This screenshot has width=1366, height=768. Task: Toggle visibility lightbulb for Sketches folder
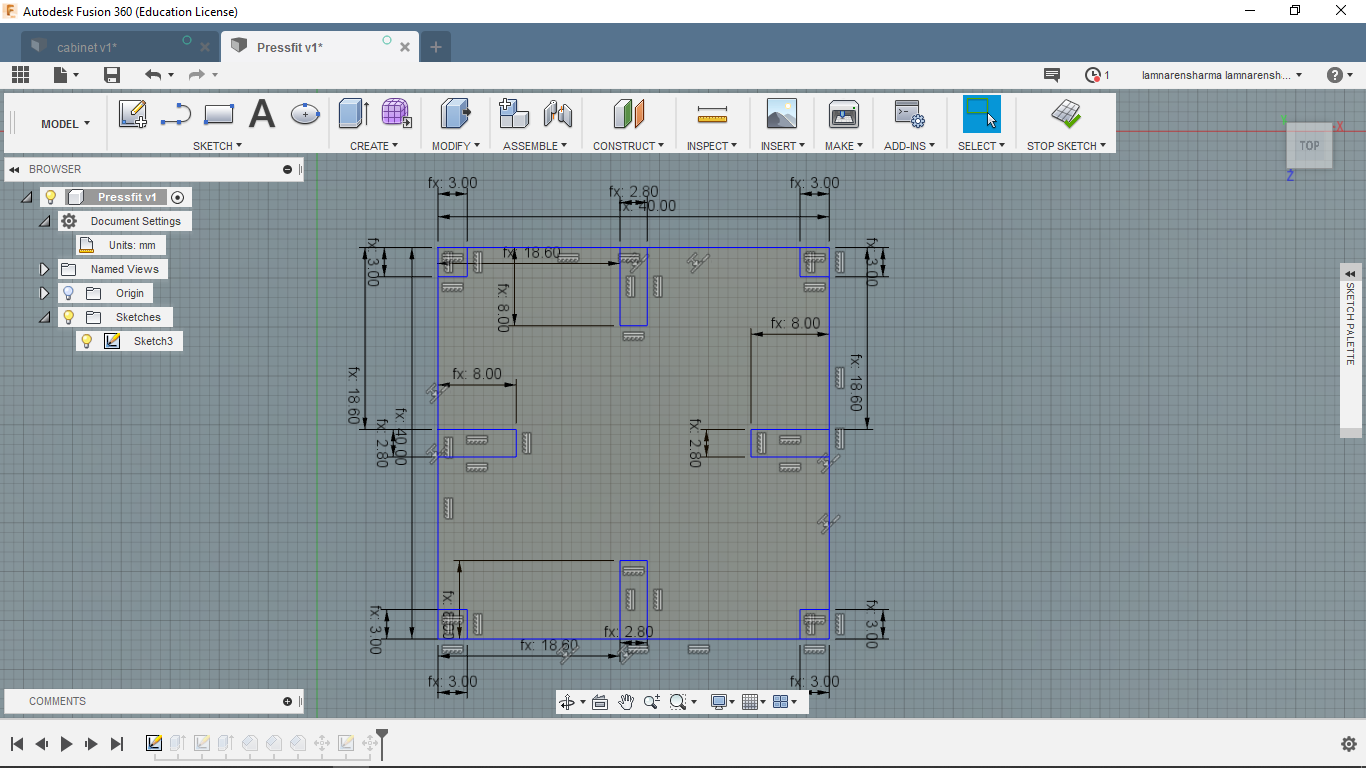68,317
